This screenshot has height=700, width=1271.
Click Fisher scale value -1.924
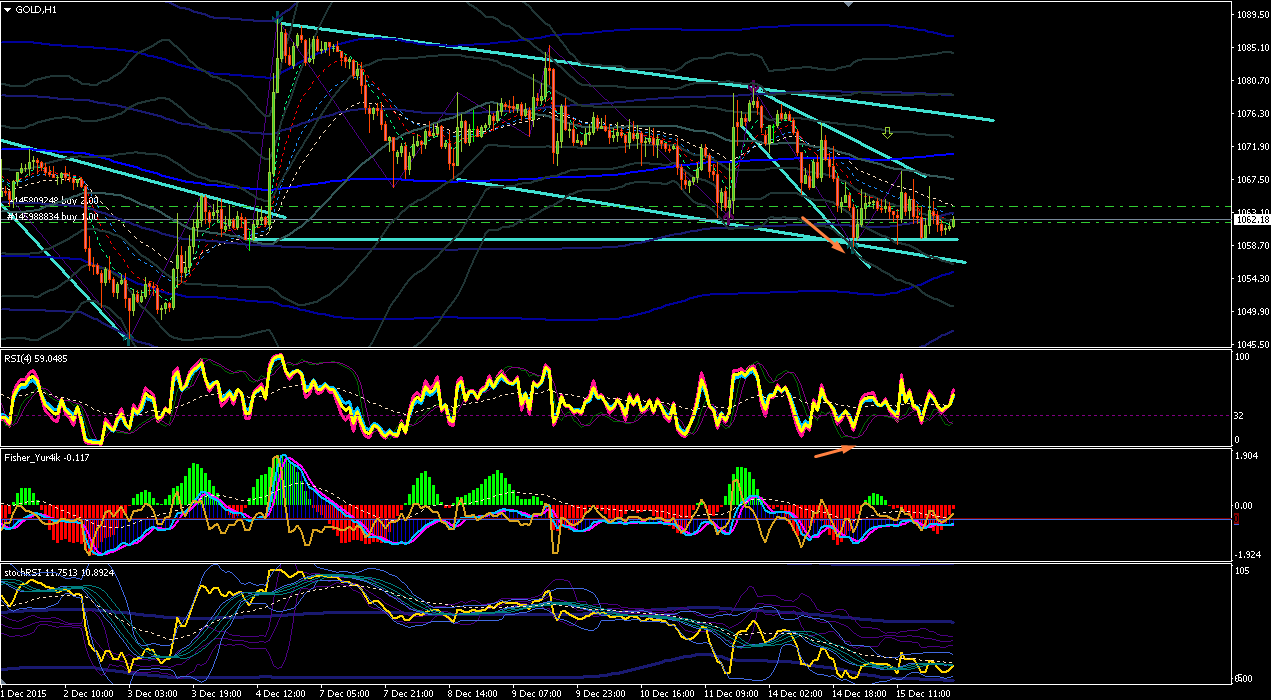point(1250,554)
